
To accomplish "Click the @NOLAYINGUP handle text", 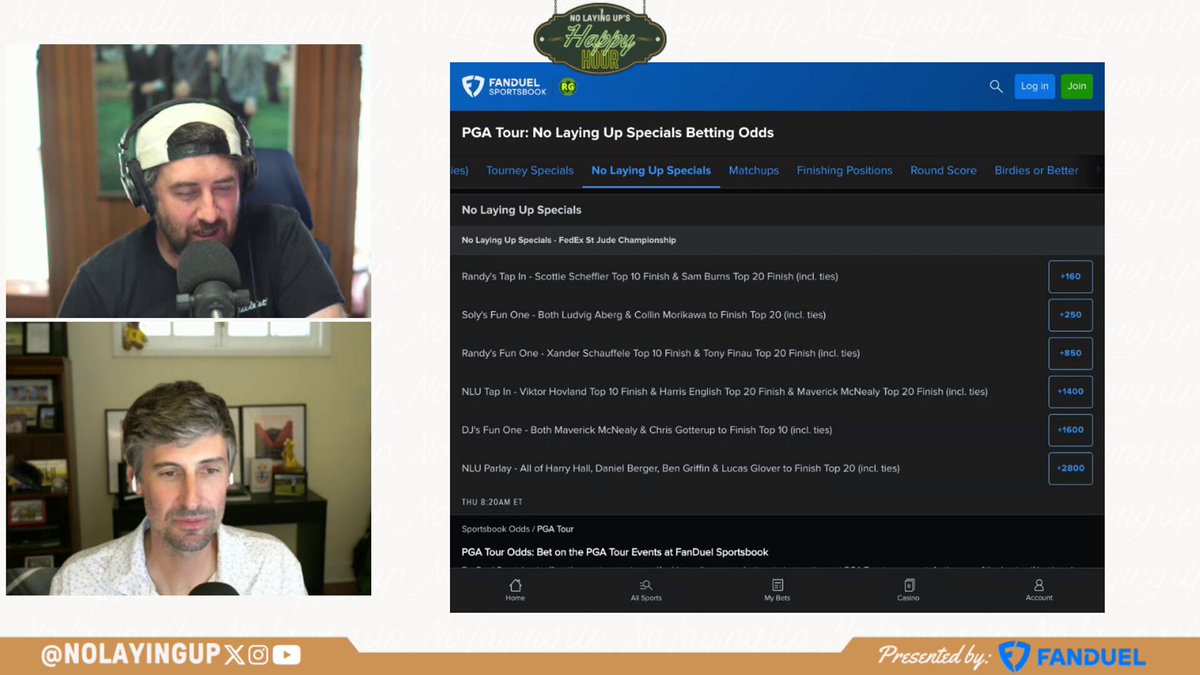I will tap(130, 655).
